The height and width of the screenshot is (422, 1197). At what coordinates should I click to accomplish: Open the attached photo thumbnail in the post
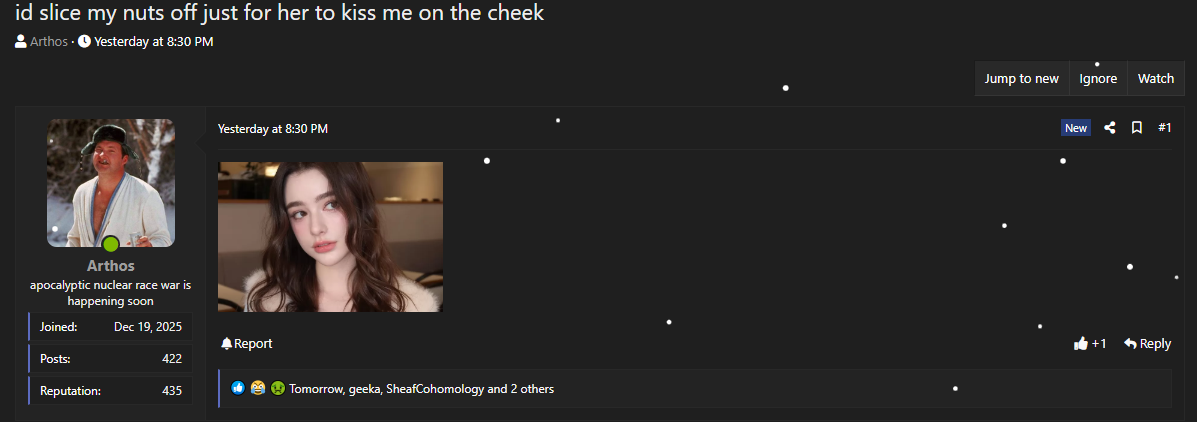[x=330, y=237]
